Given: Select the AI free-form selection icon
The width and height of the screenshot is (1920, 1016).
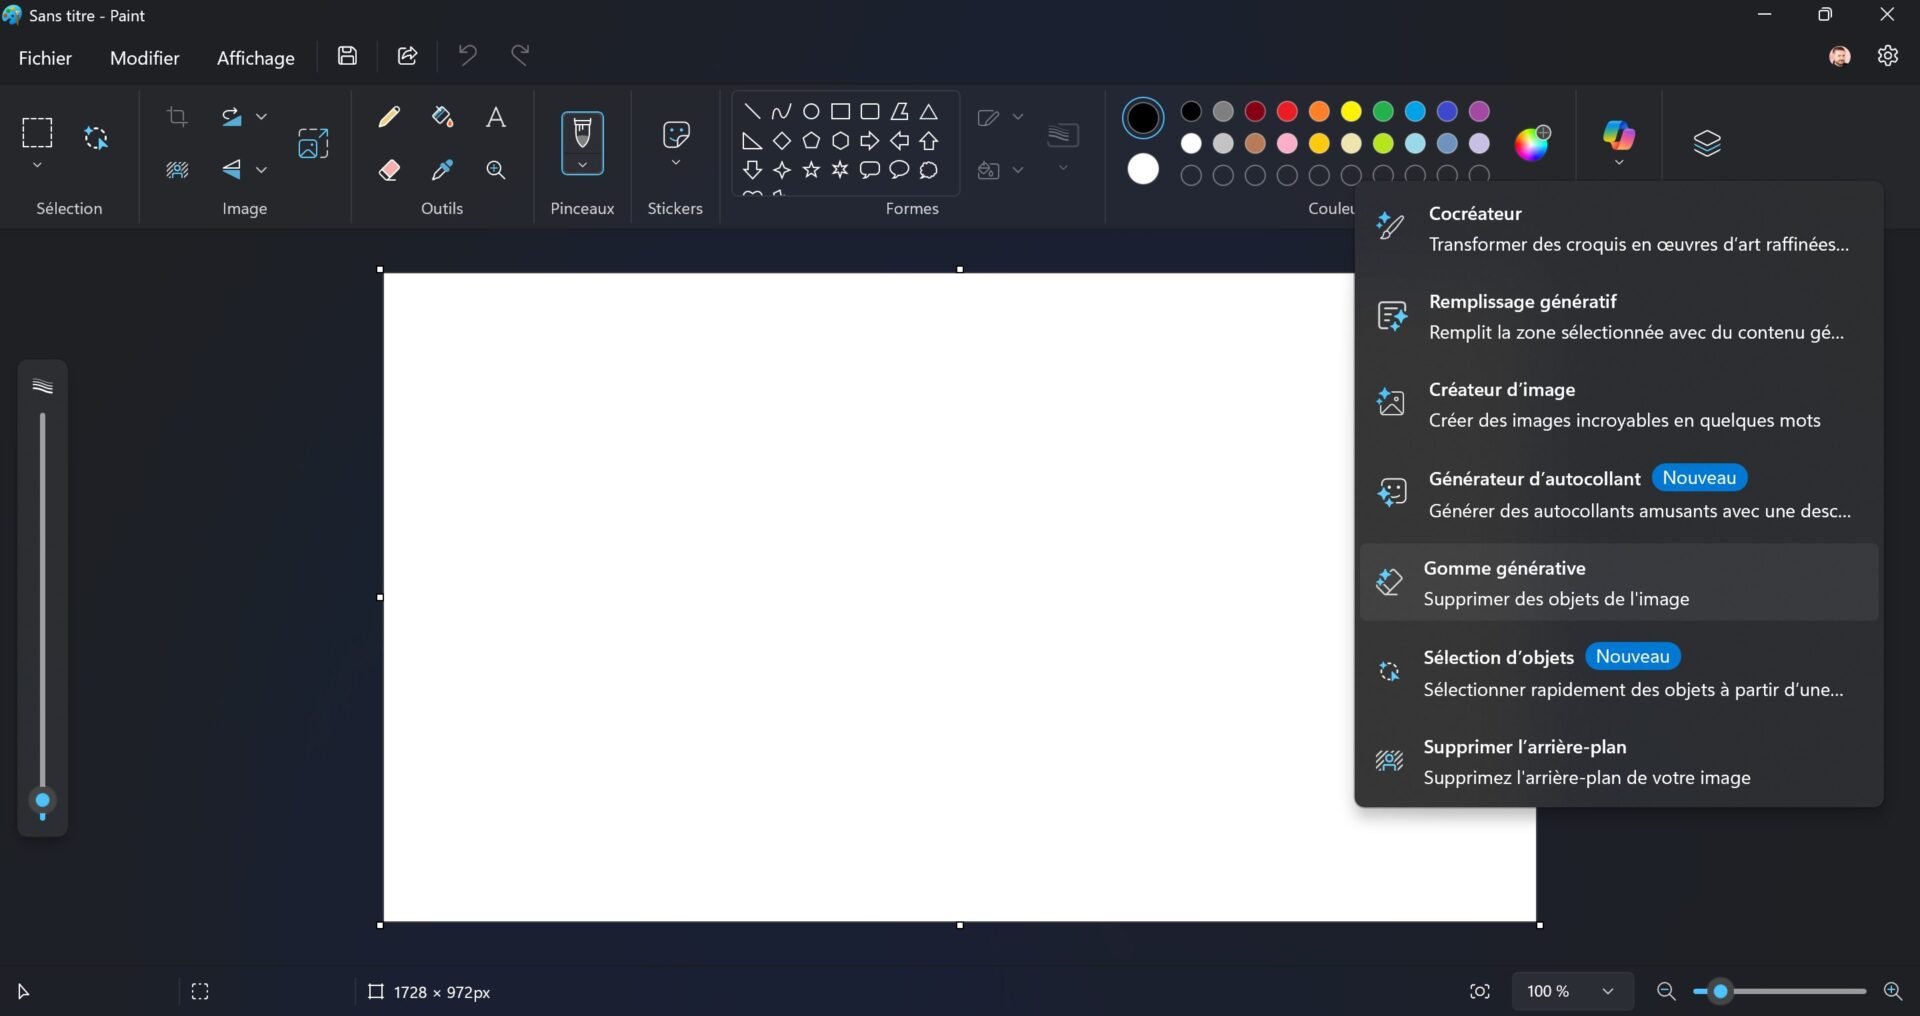Looking at the screenshot, I should pos(96,138).
